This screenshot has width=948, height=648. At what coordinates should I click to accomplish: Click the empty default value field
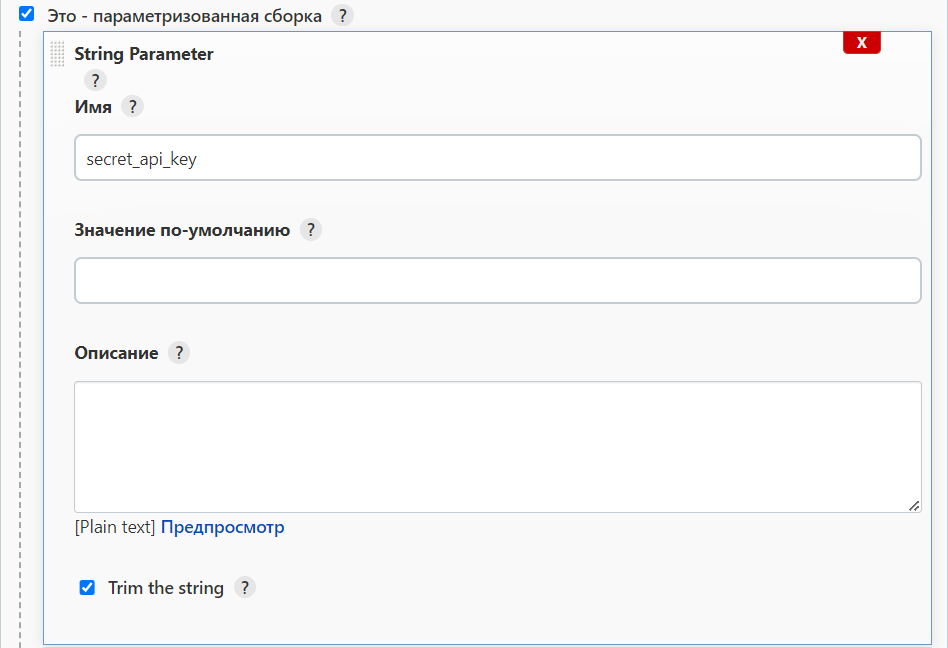pyautogui.click(x=497, y=280)
